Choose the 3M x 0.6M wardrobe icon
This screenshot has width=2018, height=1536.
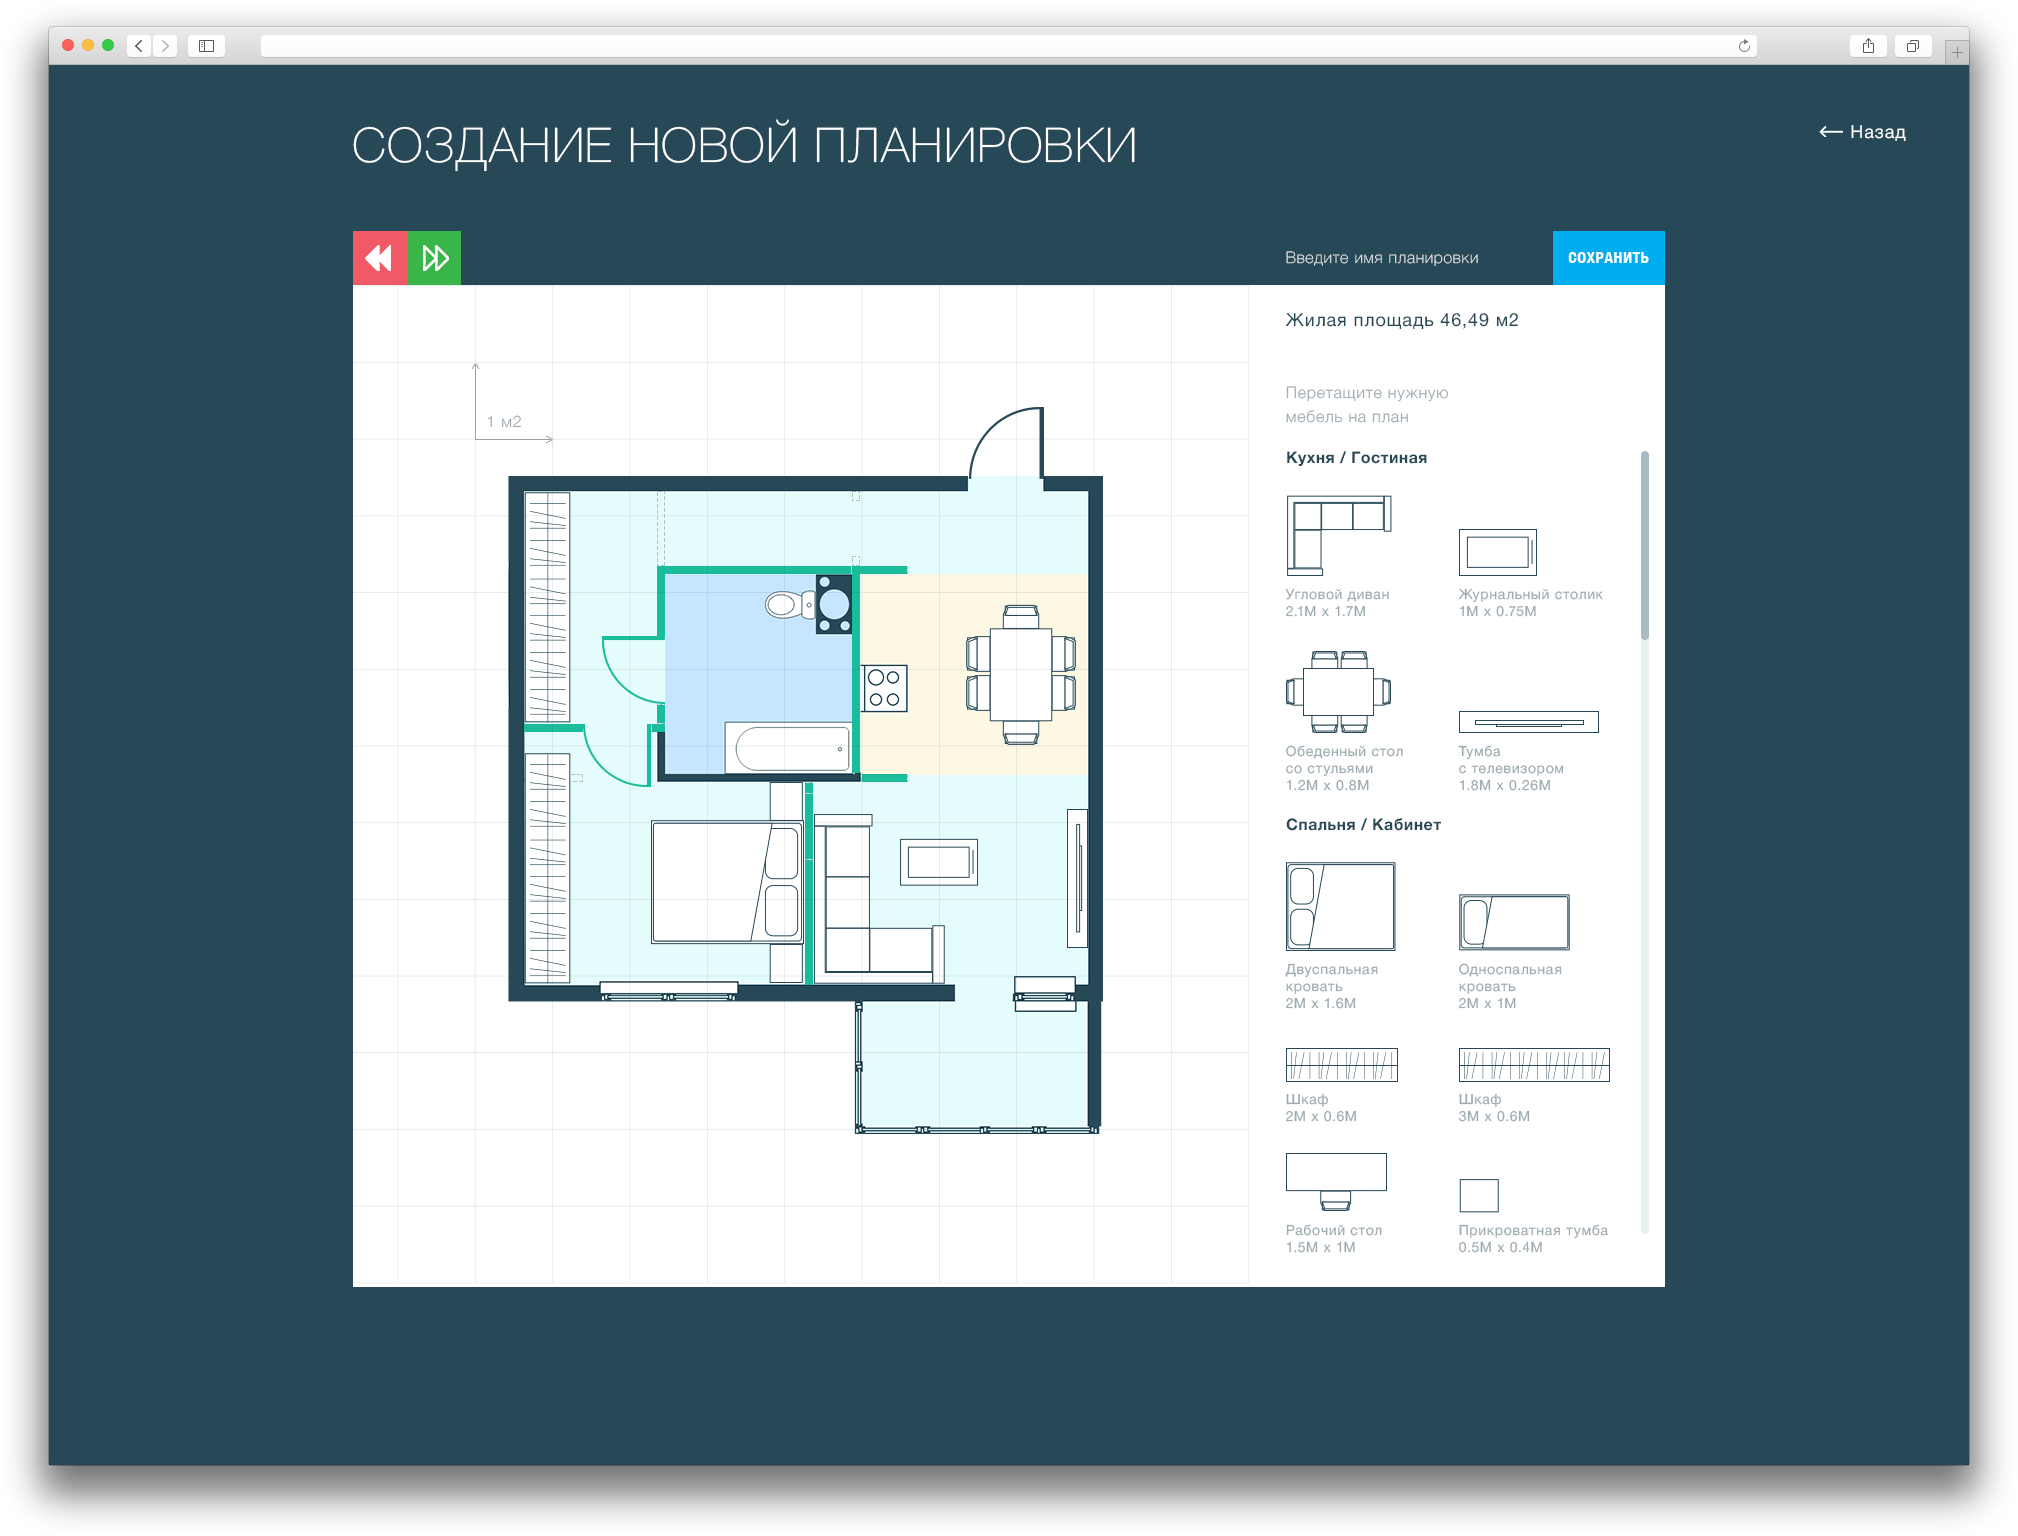1534,1065
